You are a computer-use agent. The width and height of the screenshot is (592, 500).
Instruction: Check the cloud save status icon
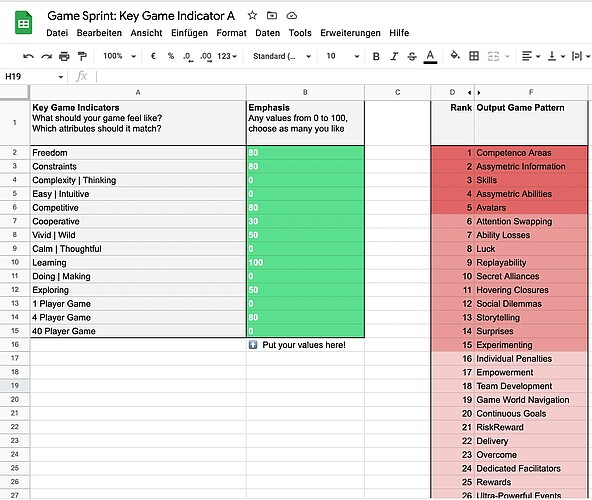pyautogui.click(x=291, y=15)
